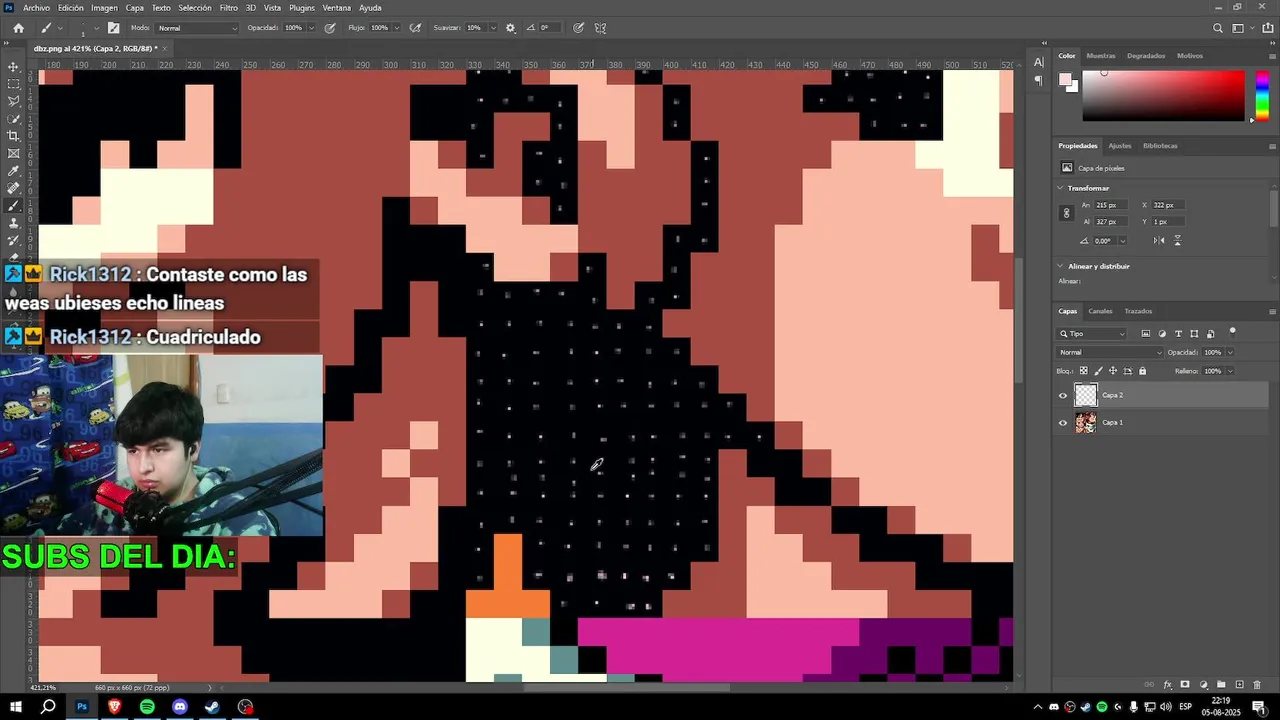Open the Filtro menu

point(228,7)
